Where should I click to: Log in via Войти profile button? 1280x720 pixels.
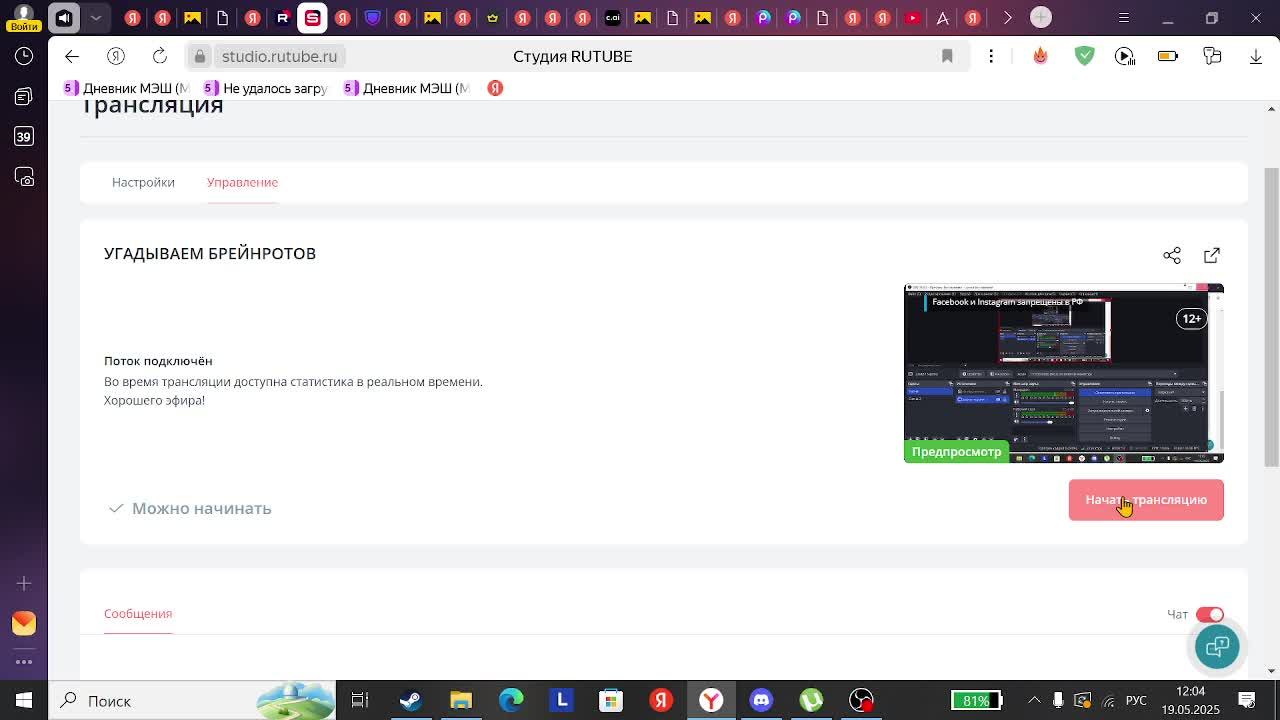[24, 18]
